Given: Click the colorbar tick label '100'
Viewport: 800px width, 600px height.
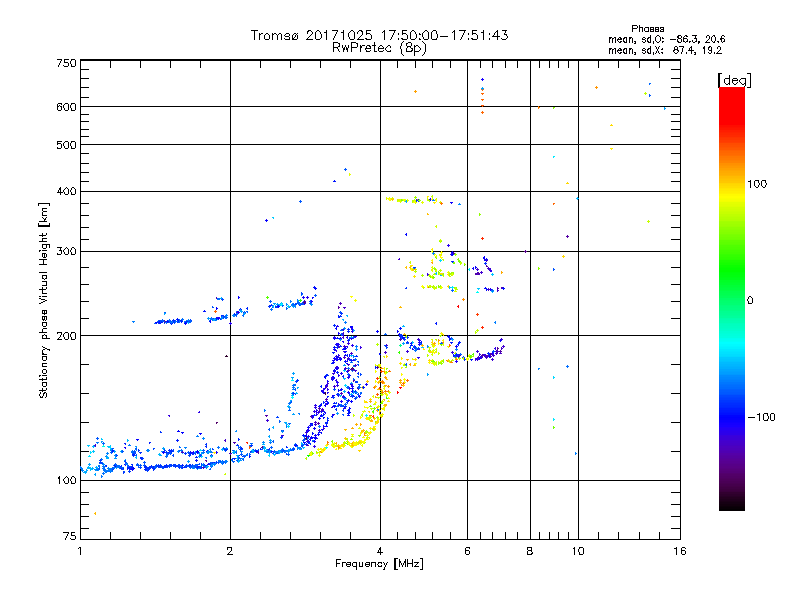Looking at the screenshot, I should point(757,184).
